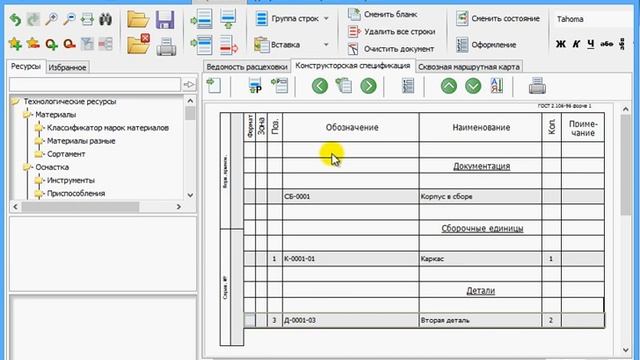Click the add-to-favorites star icon
The image size is (640, 360).
16,44
